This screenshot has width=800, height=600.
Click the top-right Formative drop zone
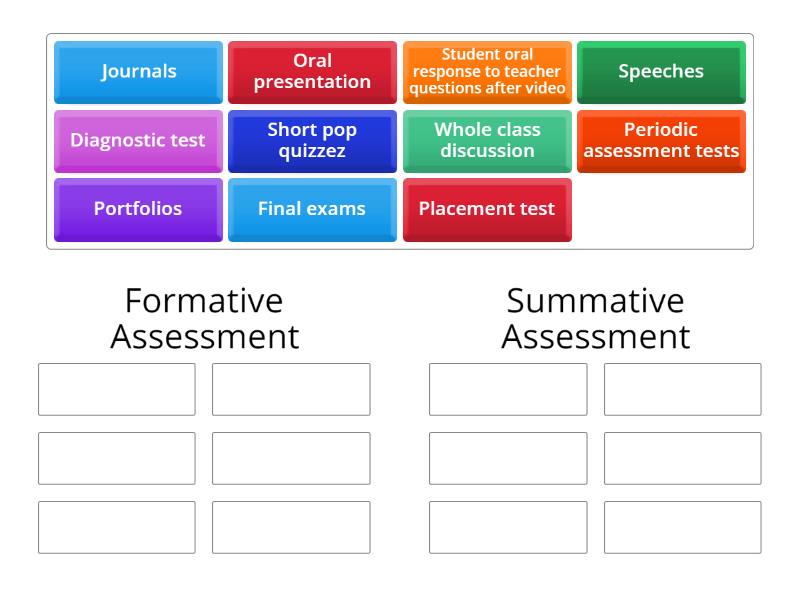(x=290, y=389)
